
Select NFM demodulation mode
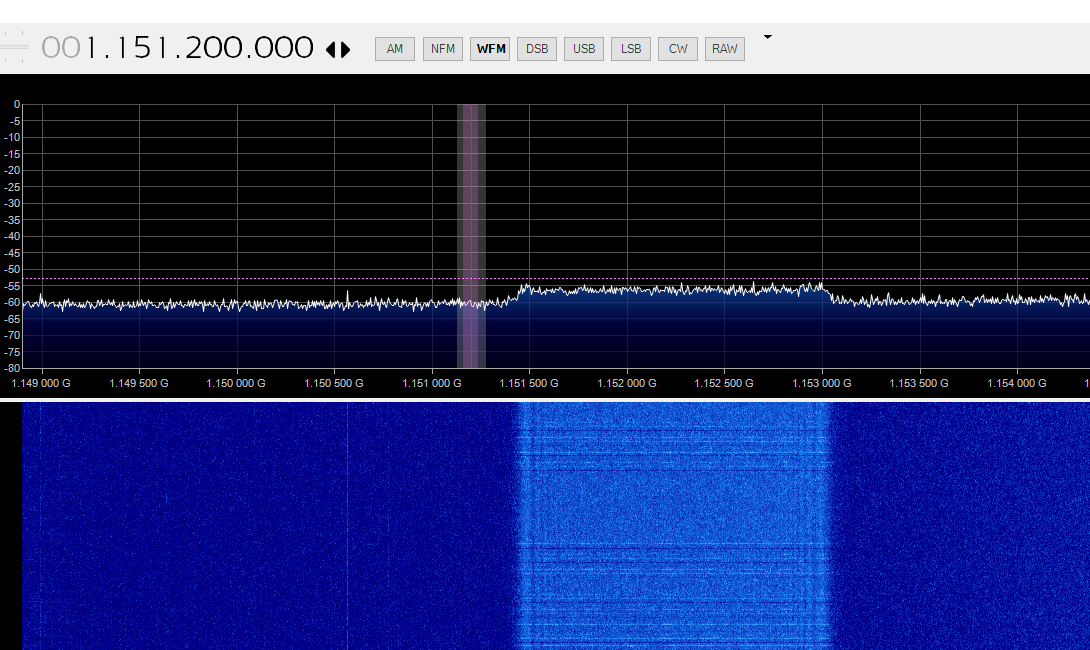[443, 49]
